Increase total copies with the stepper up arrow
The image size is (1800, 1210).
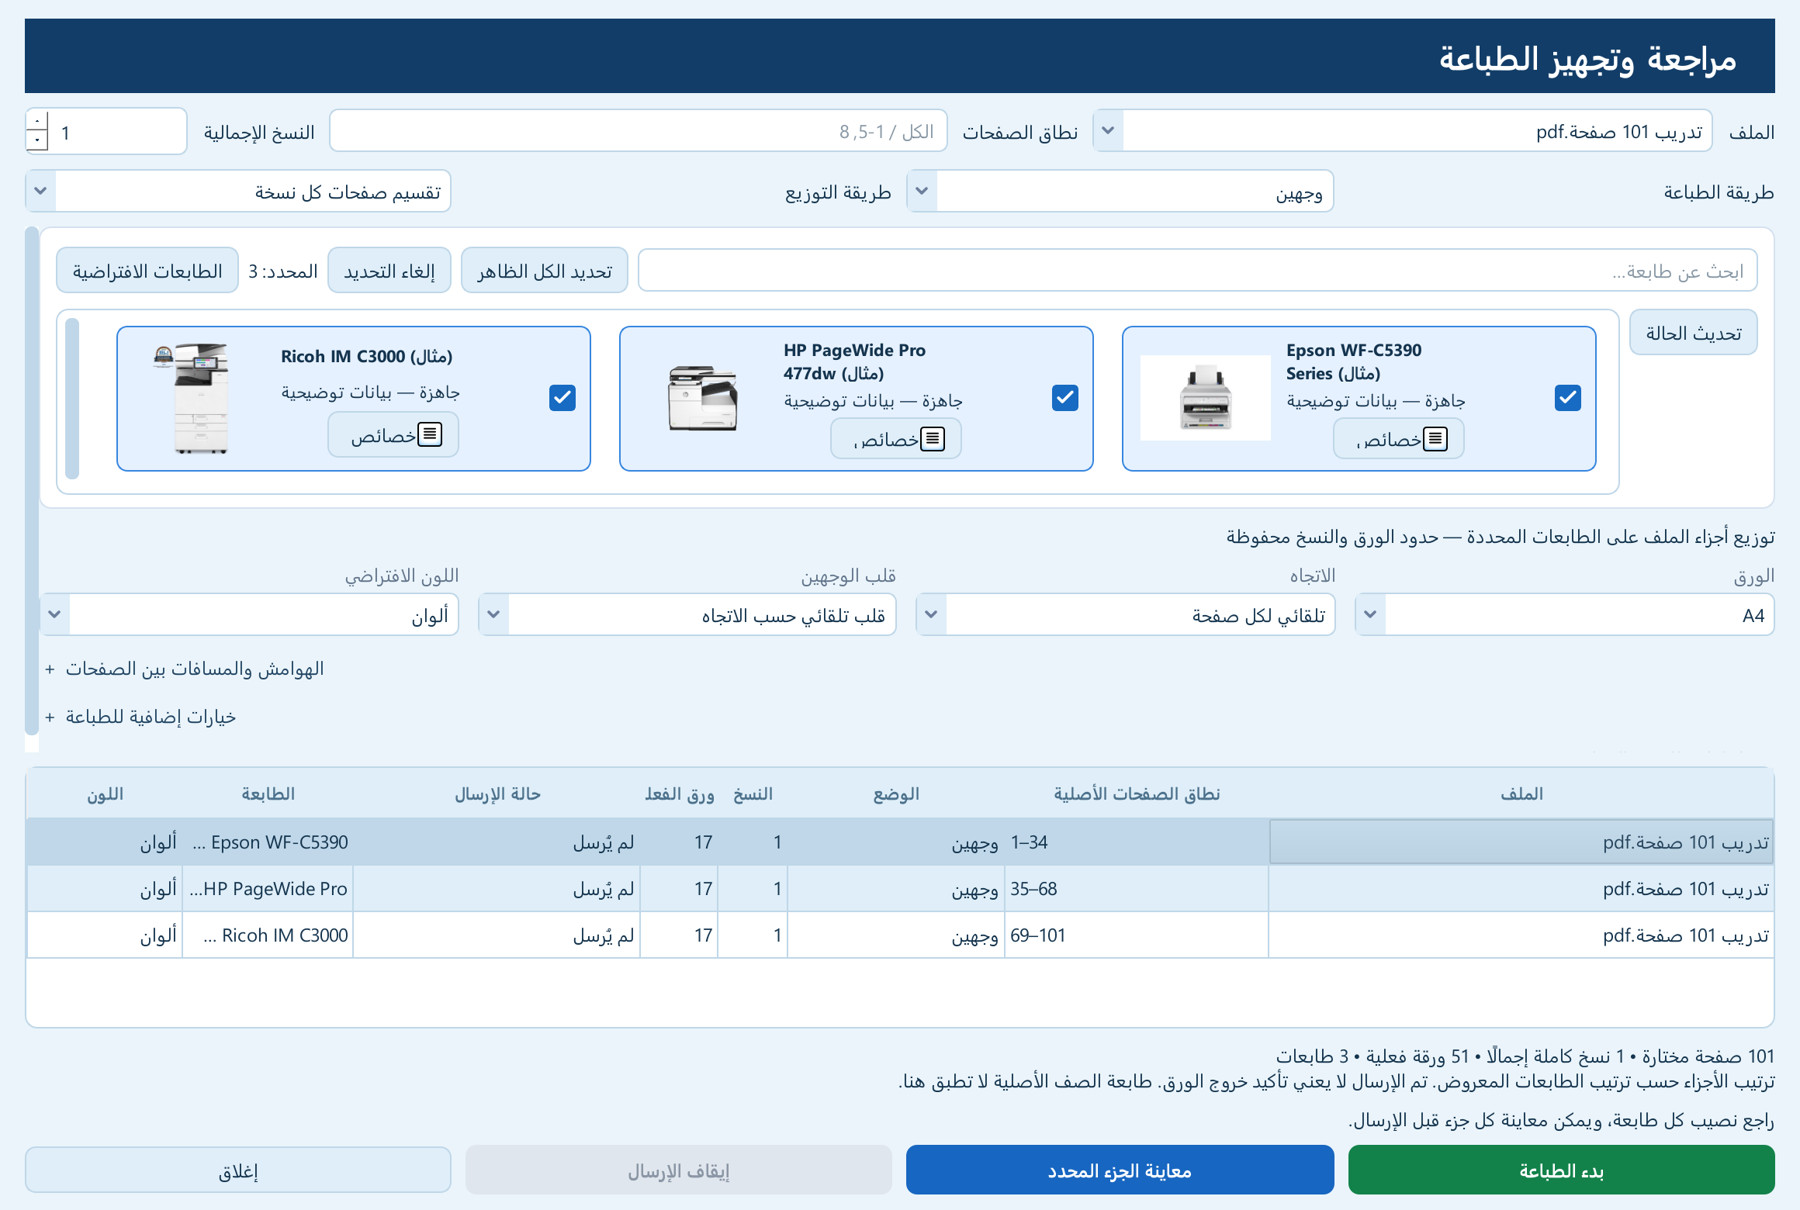tap(37, 120)
